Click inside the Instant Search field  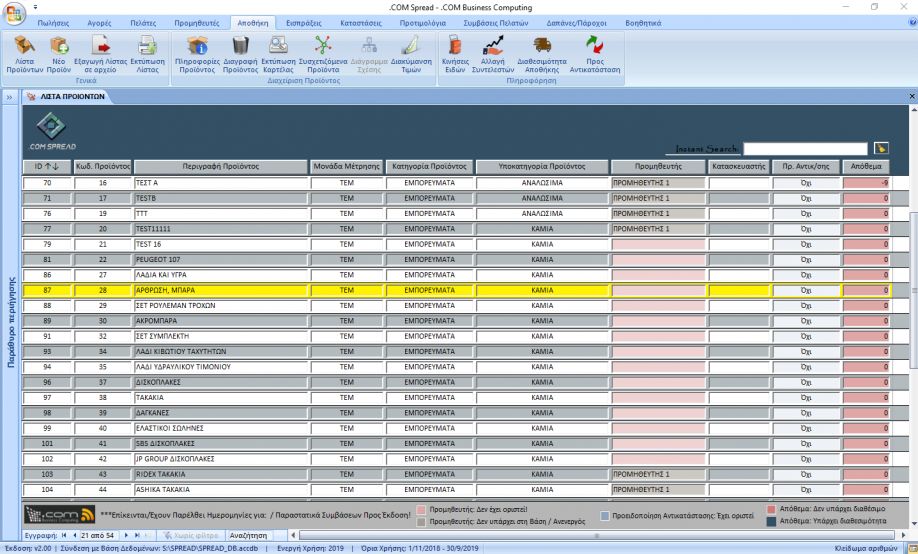pos(805,149)
